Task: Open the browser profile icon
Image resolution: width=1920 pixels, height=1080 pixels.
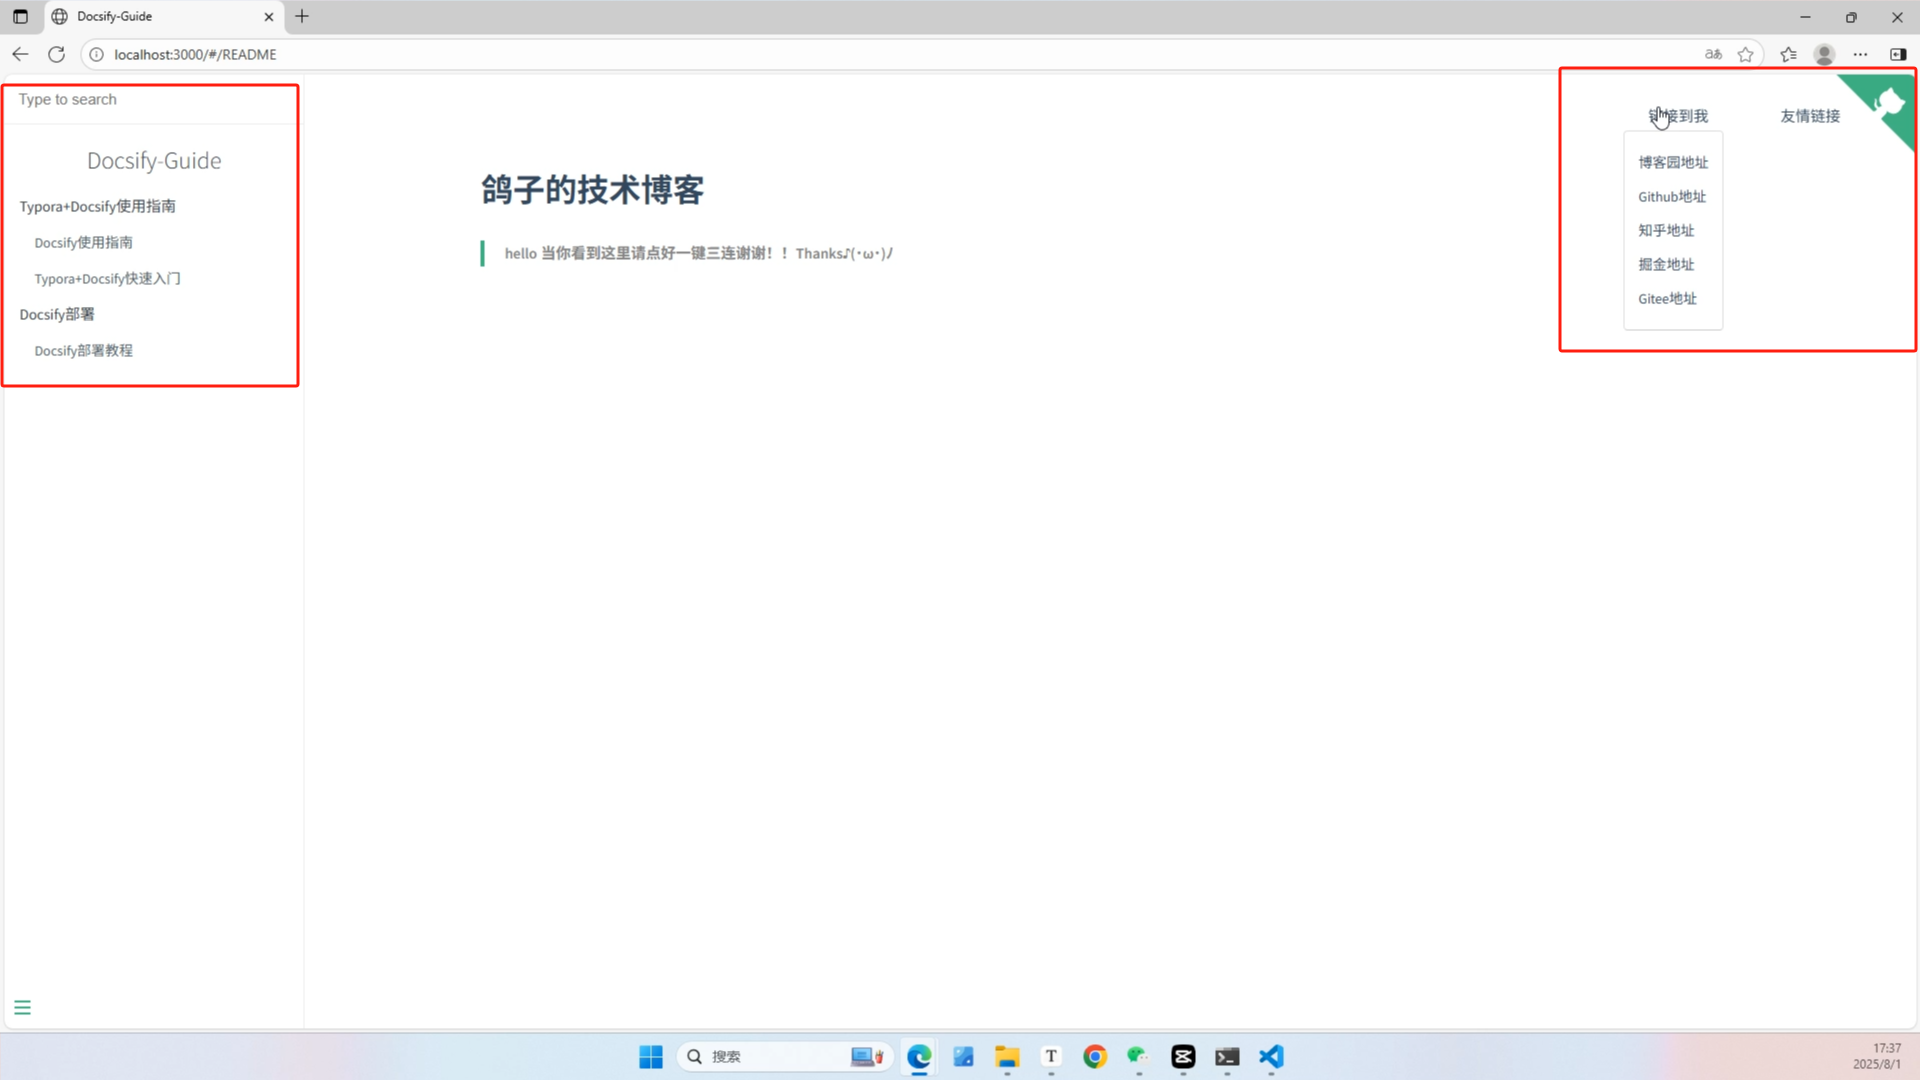Action: click(x=1824, y=54)
